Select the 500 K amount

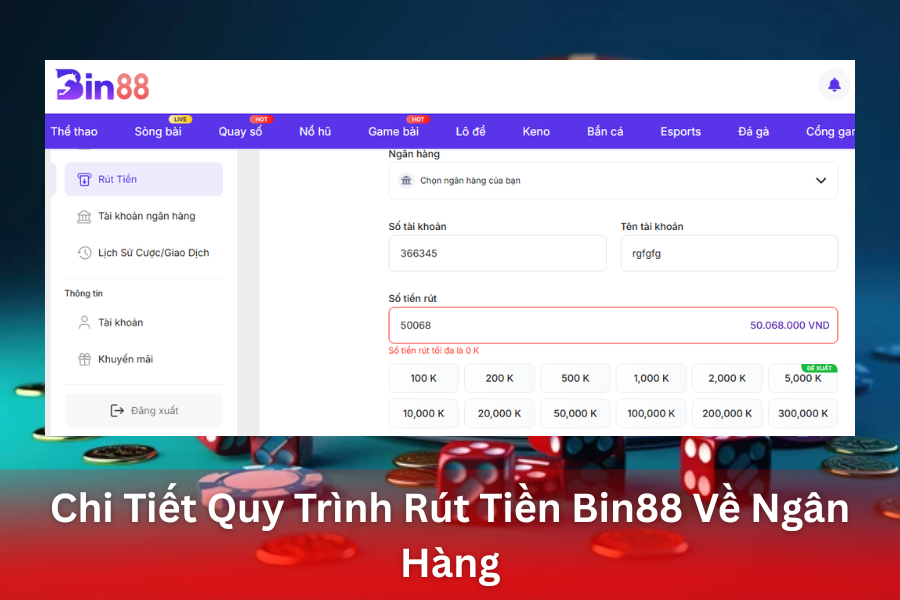tap(575, 378)
